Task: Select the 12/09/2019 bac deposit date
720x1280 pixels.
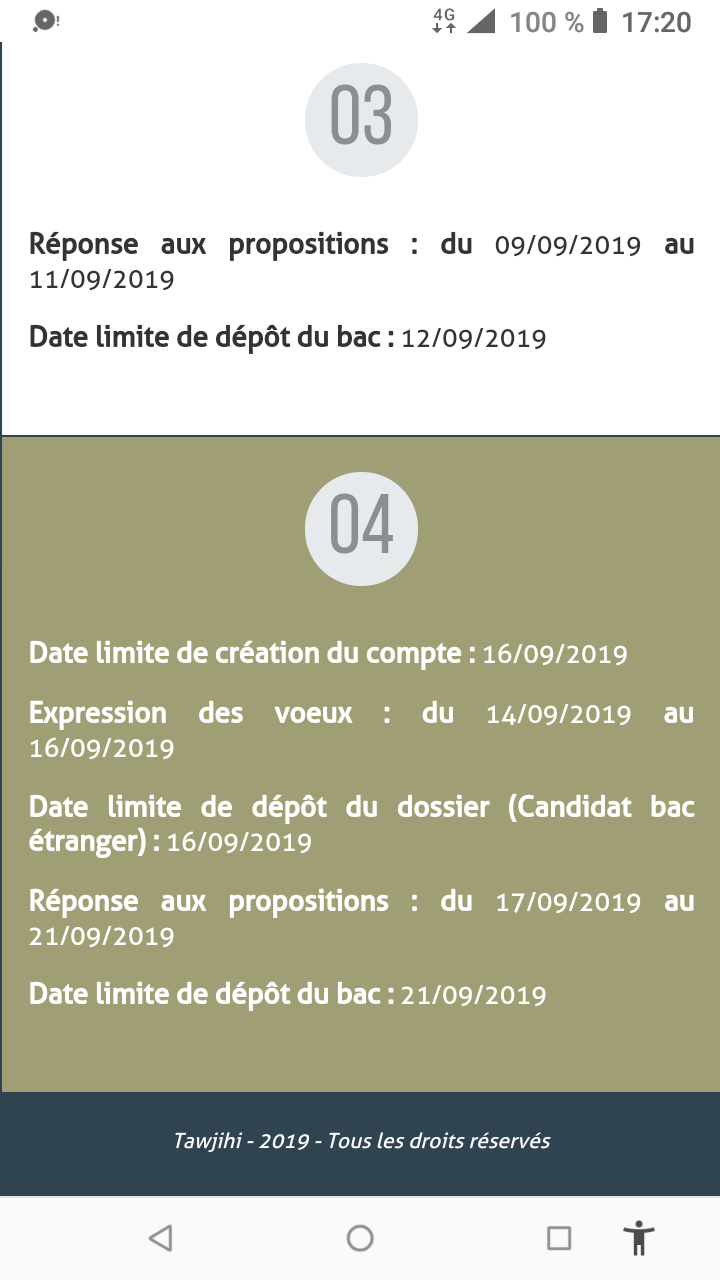Action: (x=474, y=339)
